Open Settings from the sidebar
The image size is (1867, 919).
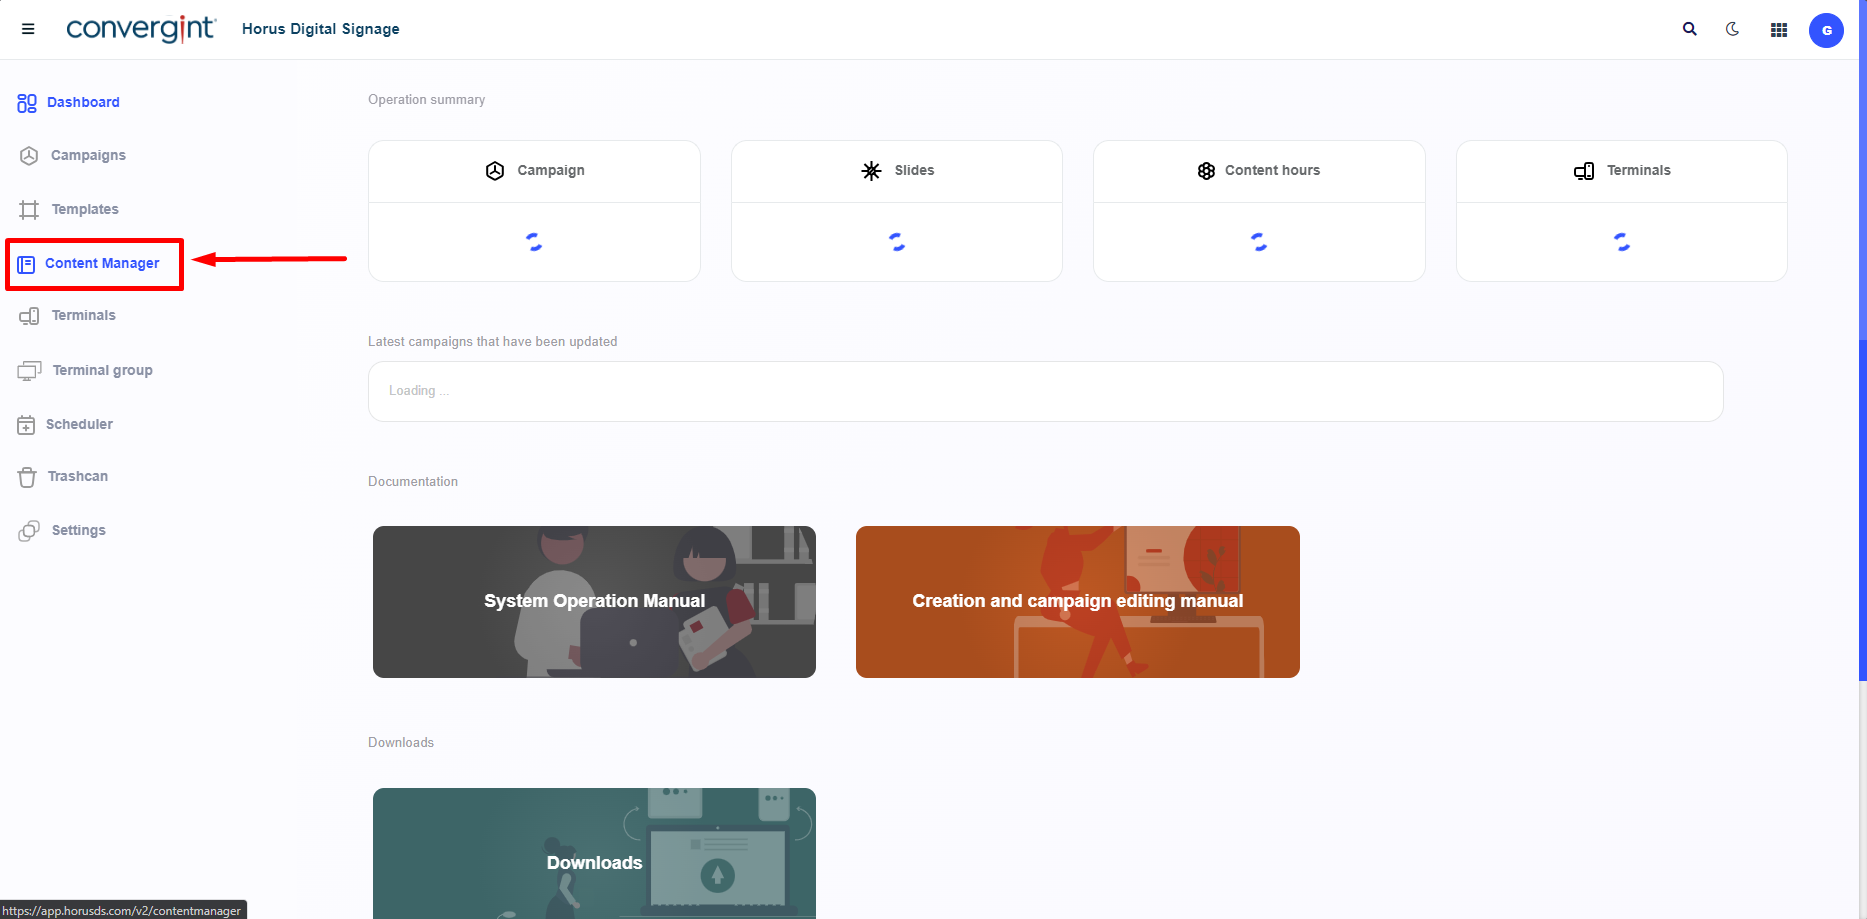coord(78,530)
